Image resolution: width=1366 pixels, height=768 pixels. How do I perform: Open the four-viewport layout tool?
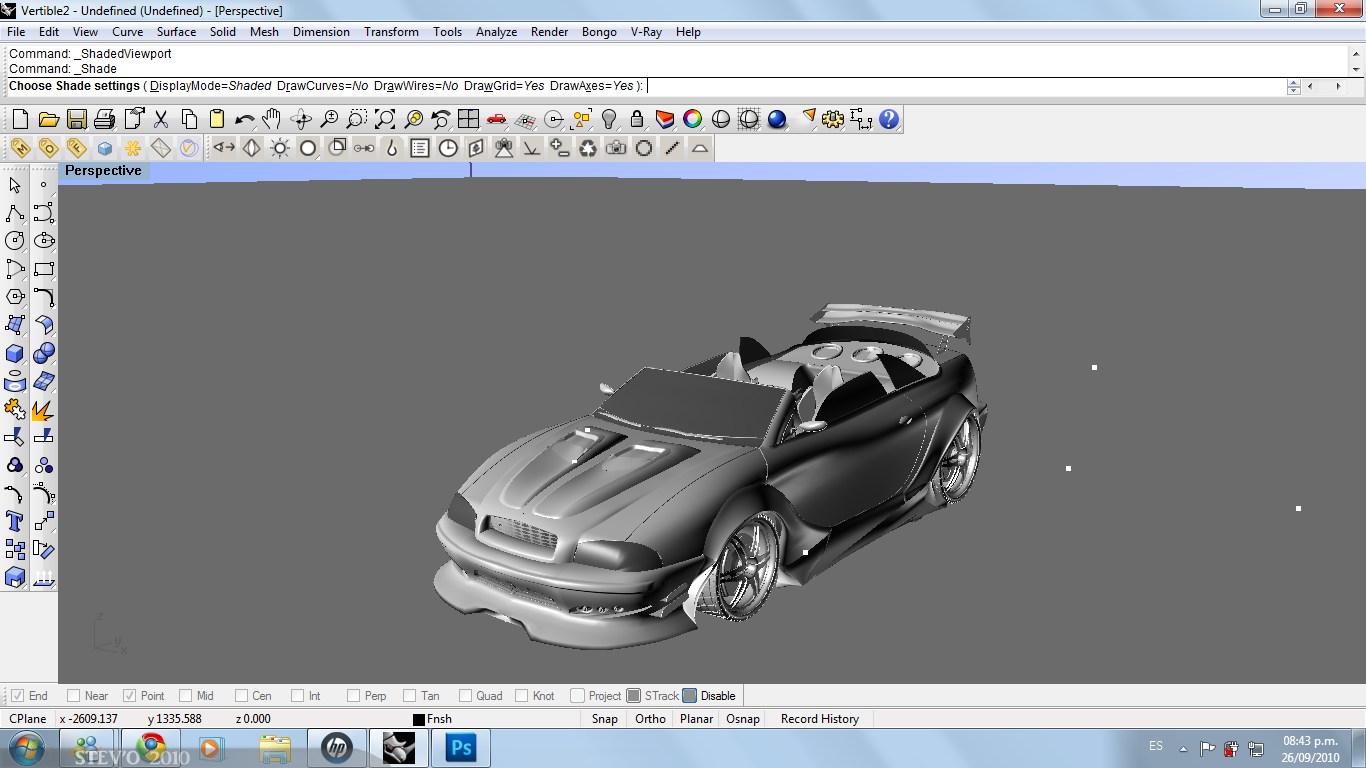click(x=468, y=120)
